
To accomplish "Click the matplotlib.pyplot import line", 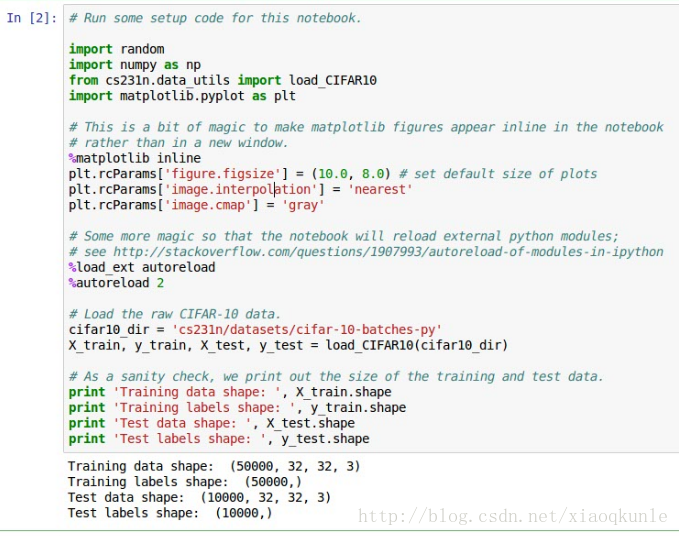I will tap(182, 96).
